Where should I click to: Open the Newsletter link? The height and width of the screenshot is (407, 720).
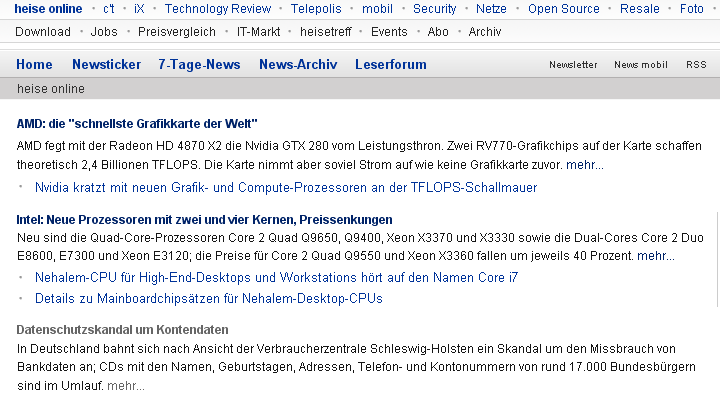(573, 65)
